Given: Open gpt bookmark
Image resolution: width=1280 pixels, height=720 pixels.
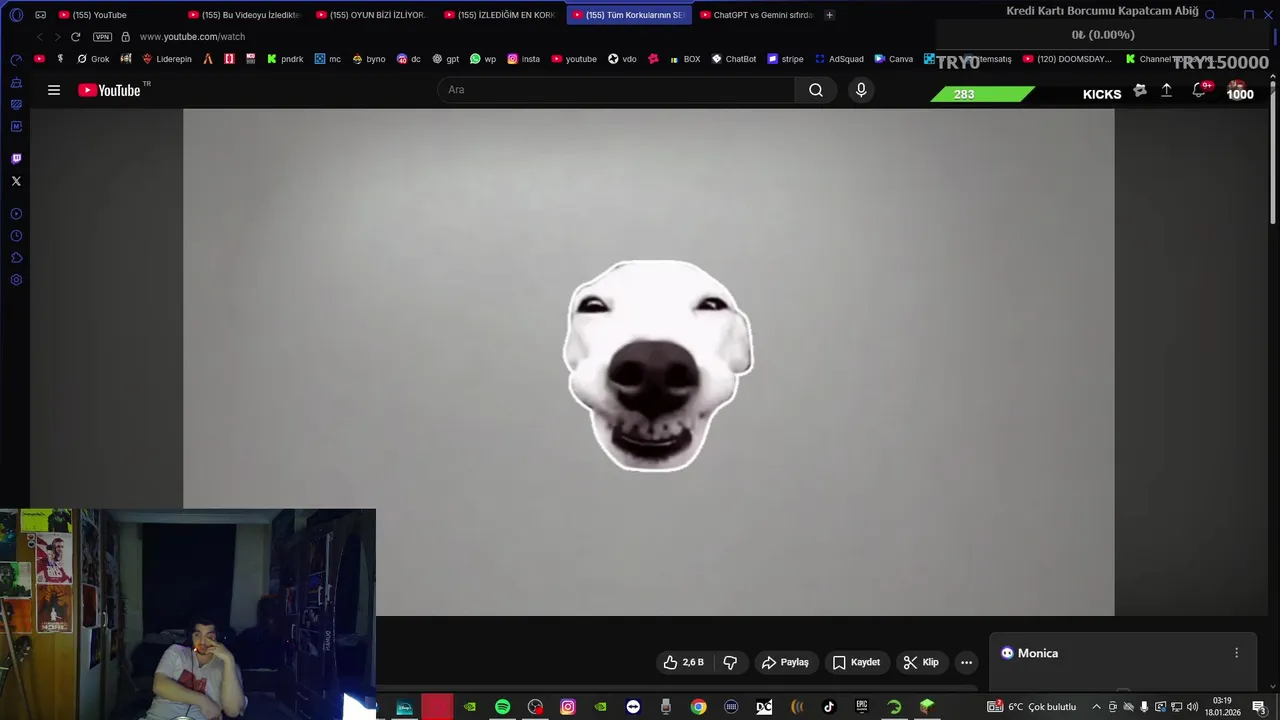Looking at the screenshot, I should (446, 59).
